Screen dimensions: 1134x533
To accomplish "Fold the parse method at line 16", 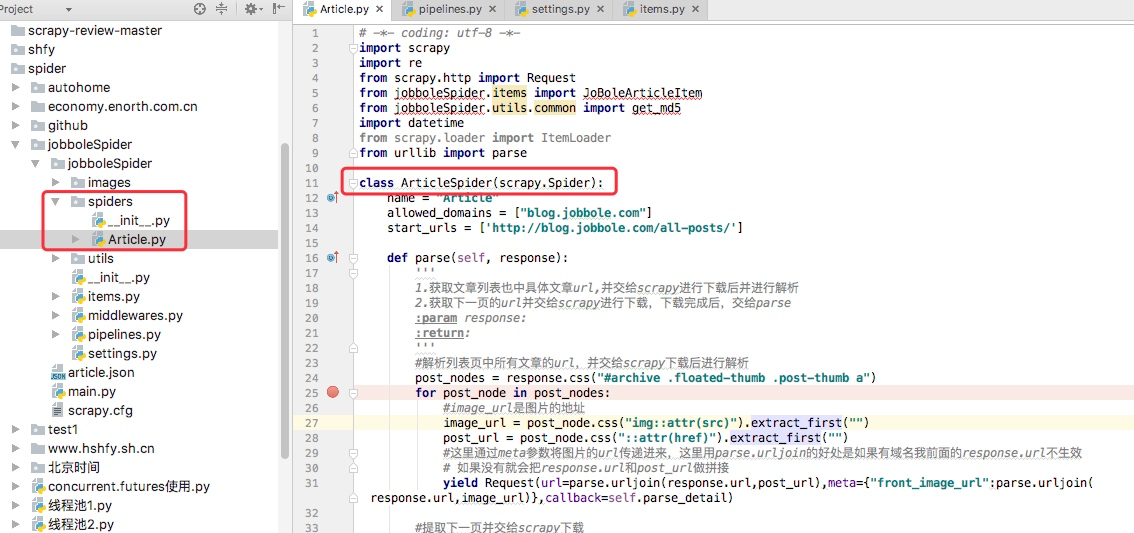I will (x=353, y=258).
